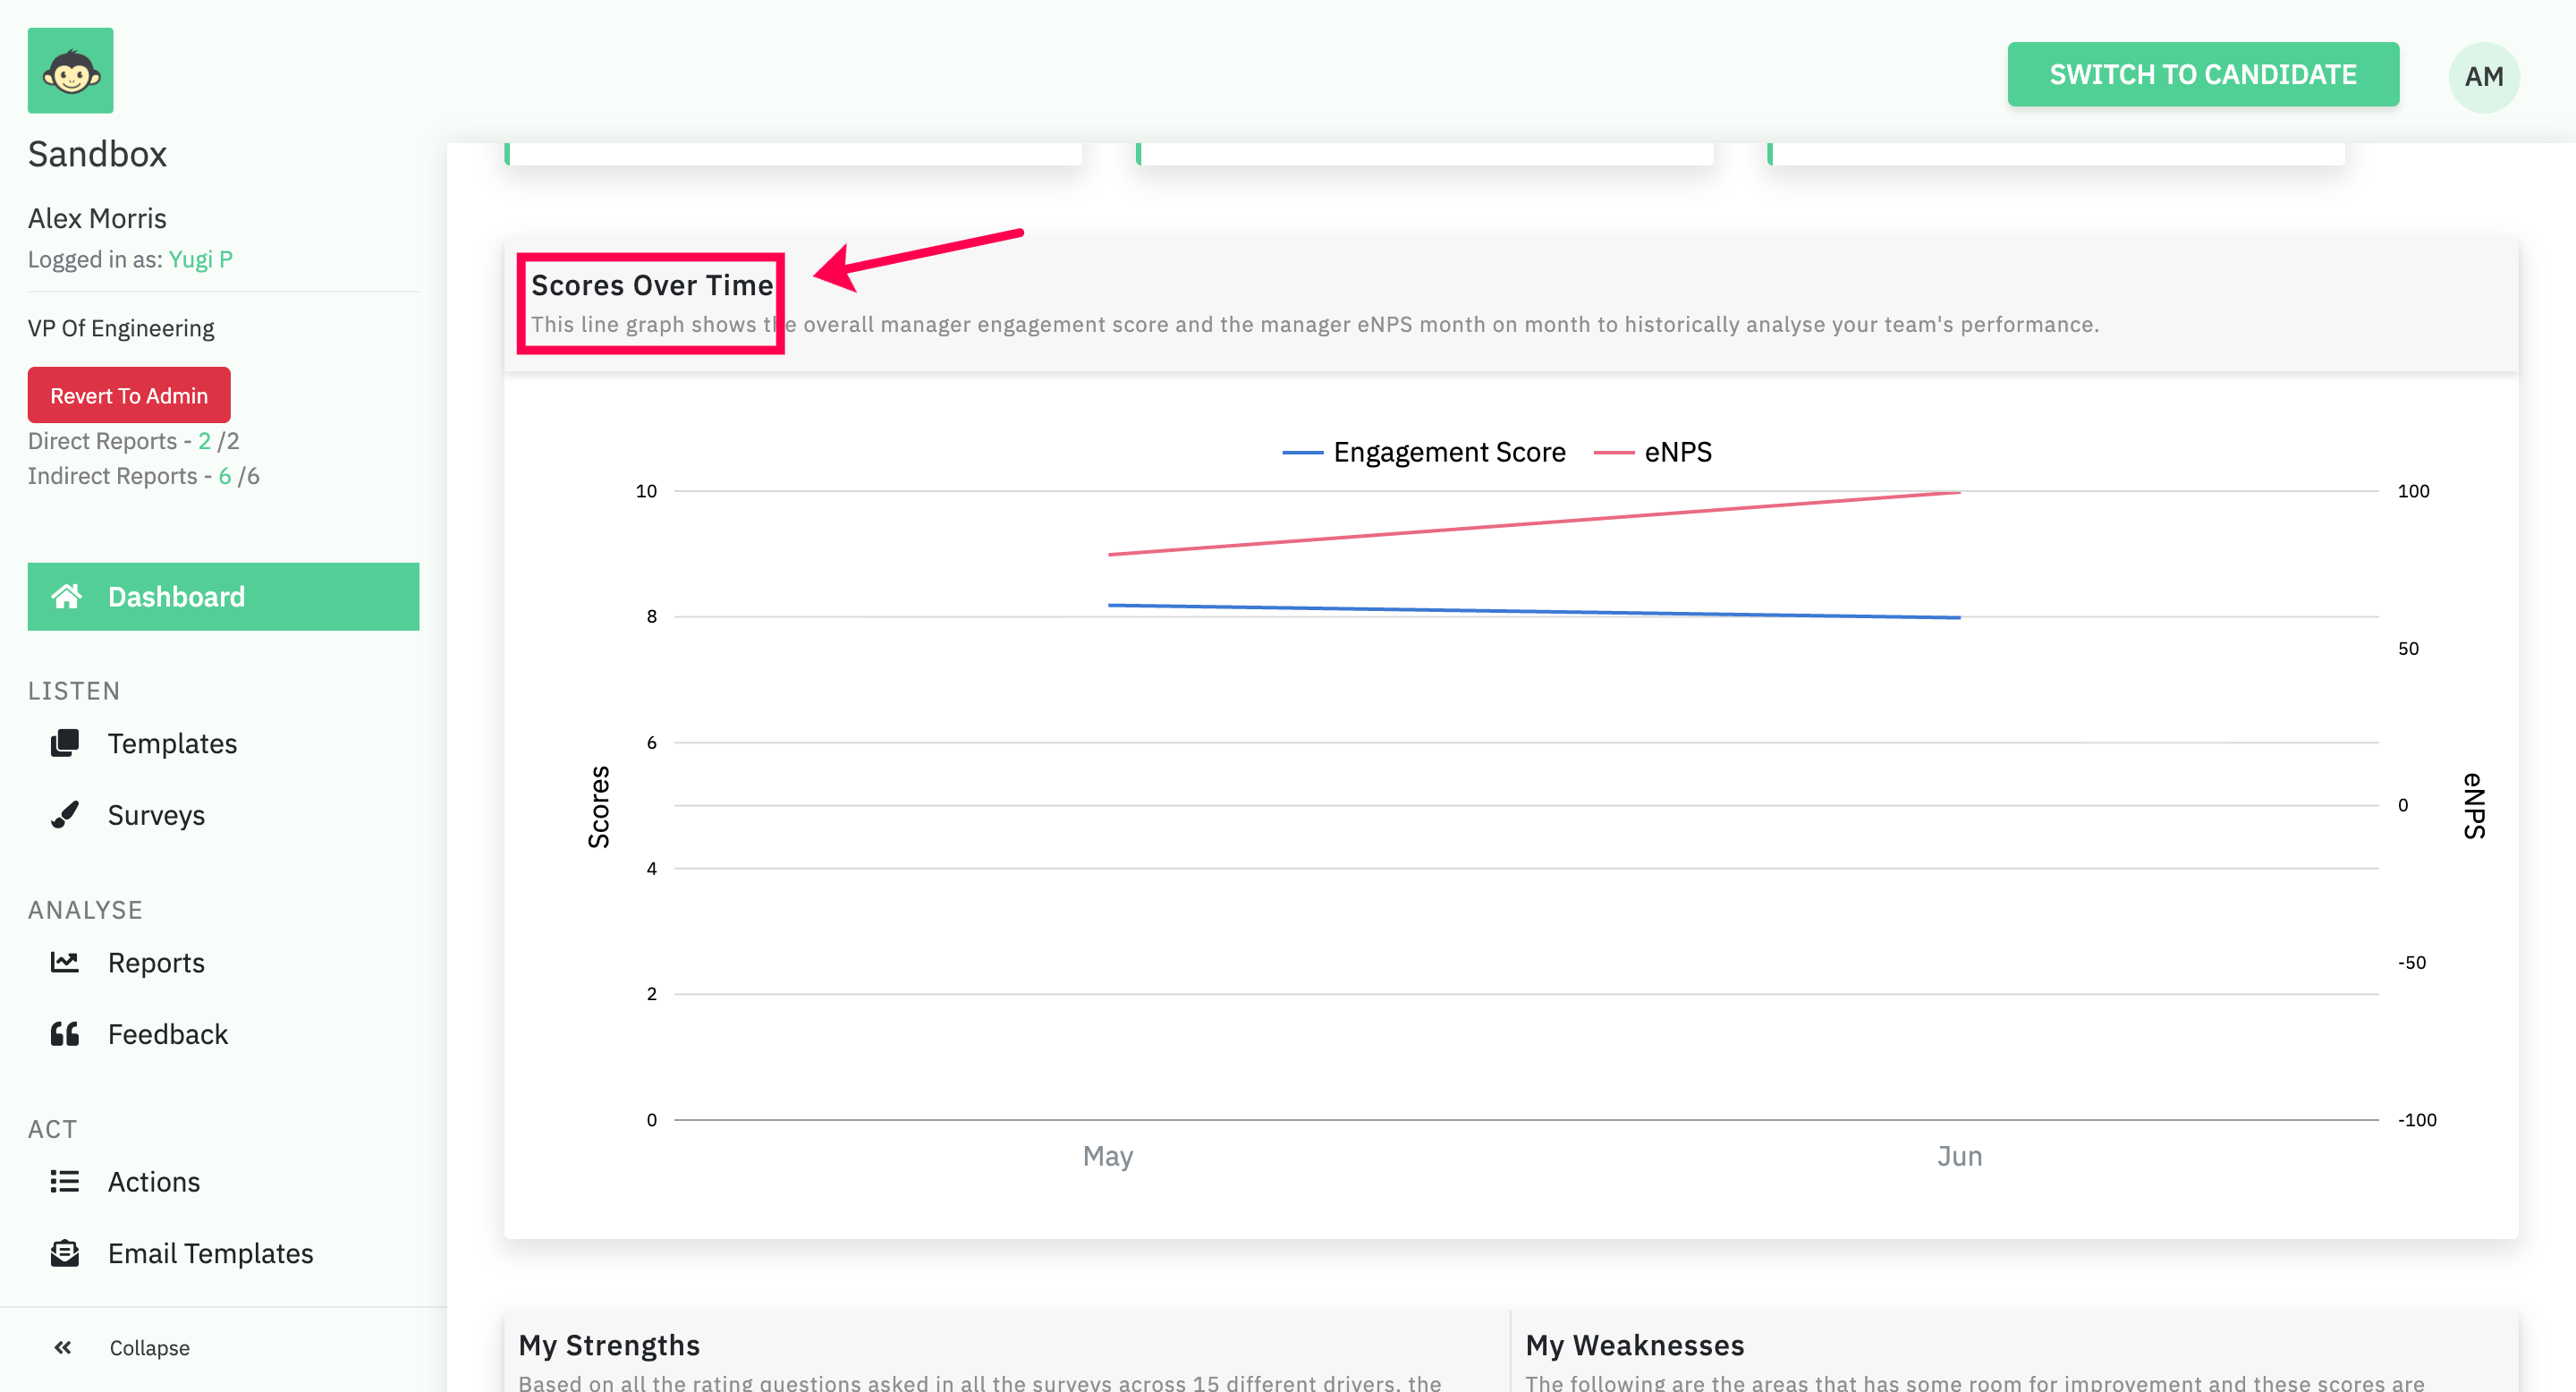Click Jun label on chart axis

pyautogui.click(x=1959, y=1156)
